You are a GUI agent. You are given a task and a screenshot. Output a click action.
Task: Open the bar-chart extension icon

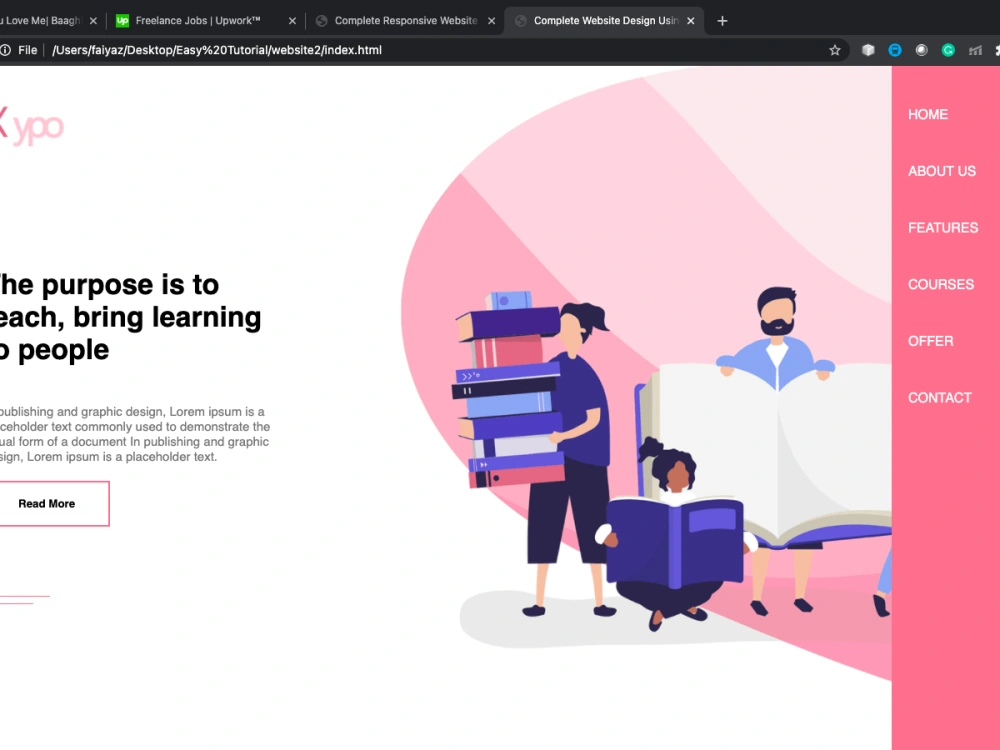tap(975, 50)
